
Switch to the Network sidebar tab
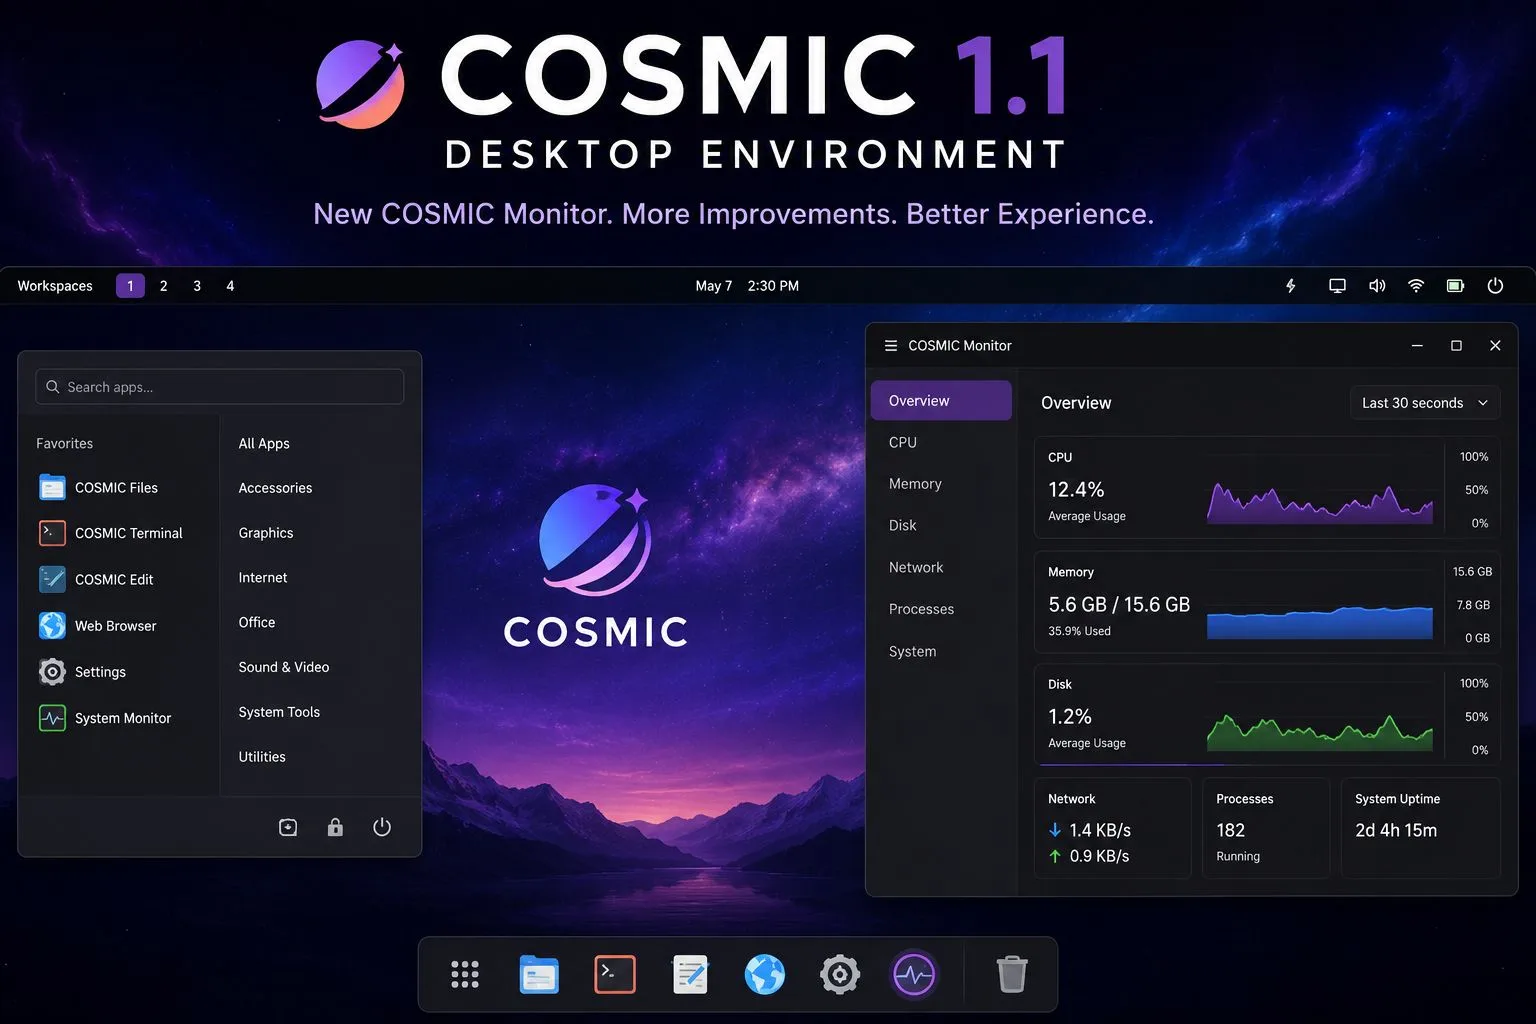pyautogui.click(x=916, y=568)
